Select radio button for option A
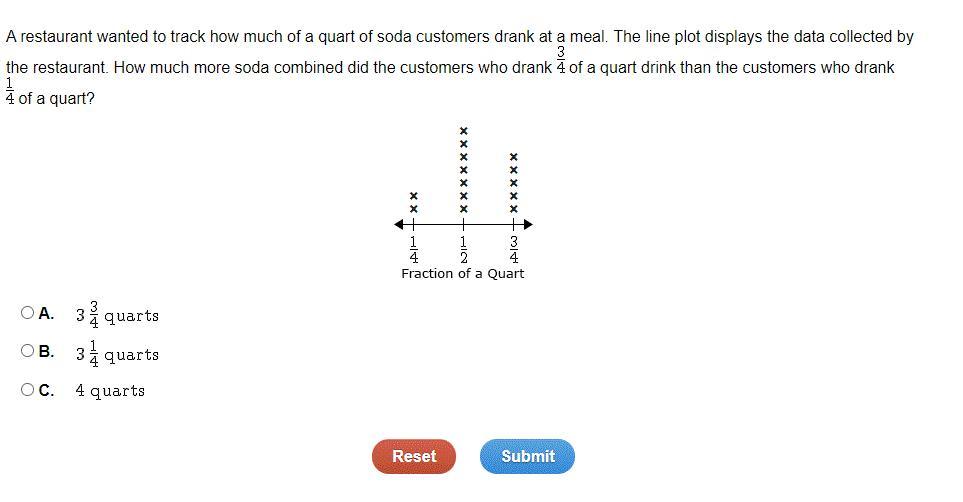The image size is (963, 502). [27, 313]
